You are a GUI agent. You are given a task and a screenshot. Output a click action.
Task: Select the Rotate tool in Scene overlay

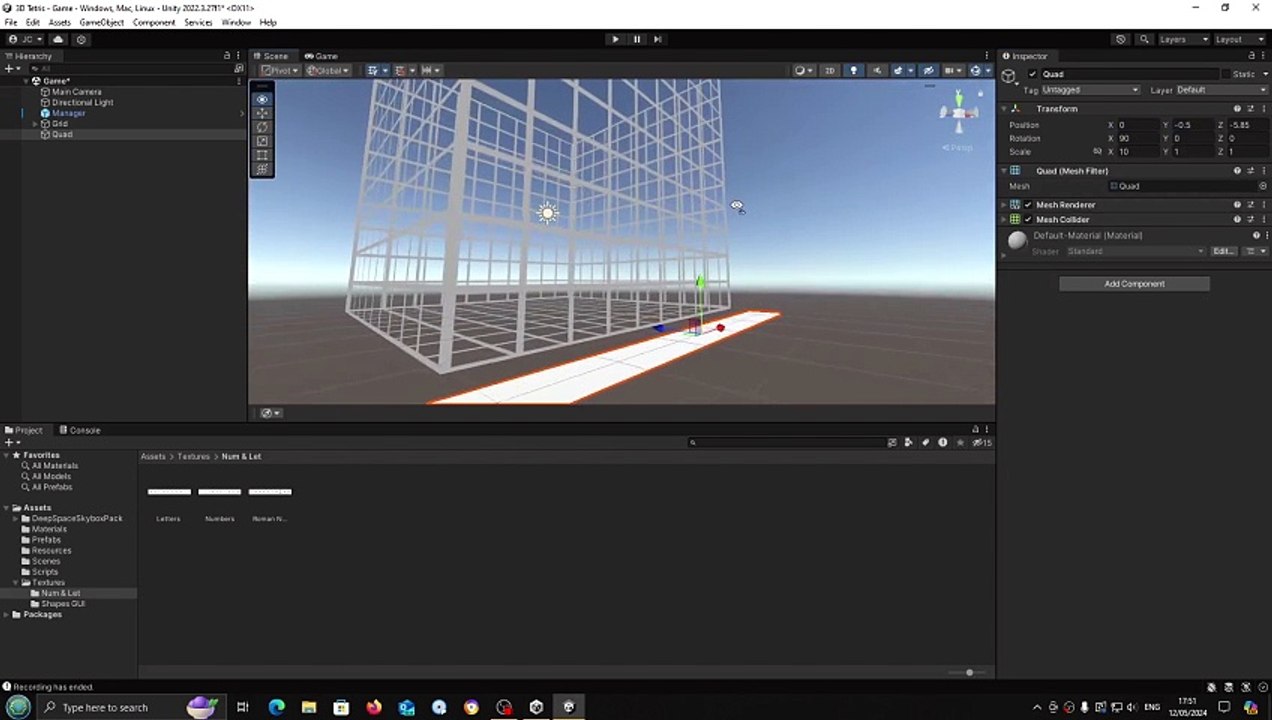263,127
